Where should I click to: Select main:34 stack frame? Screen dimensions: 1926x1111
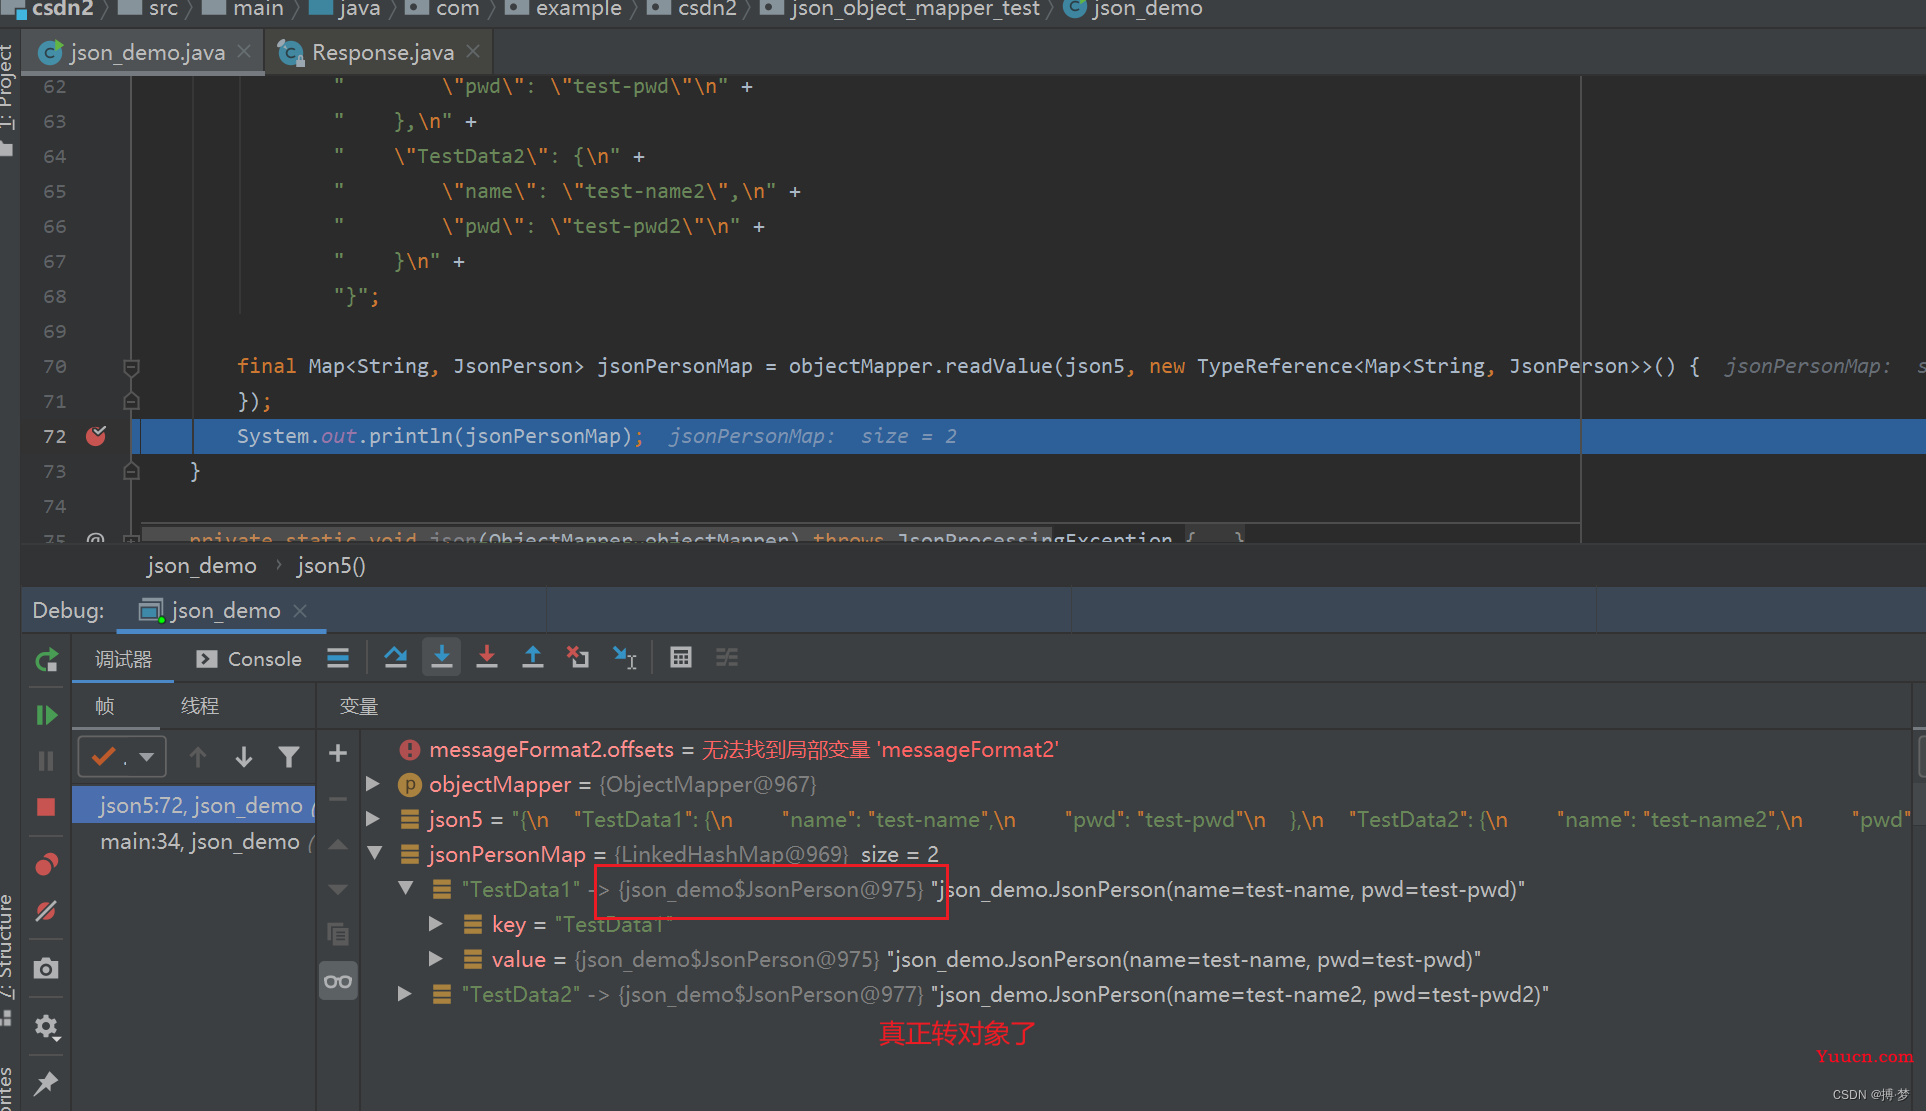(x=194, y=842)
